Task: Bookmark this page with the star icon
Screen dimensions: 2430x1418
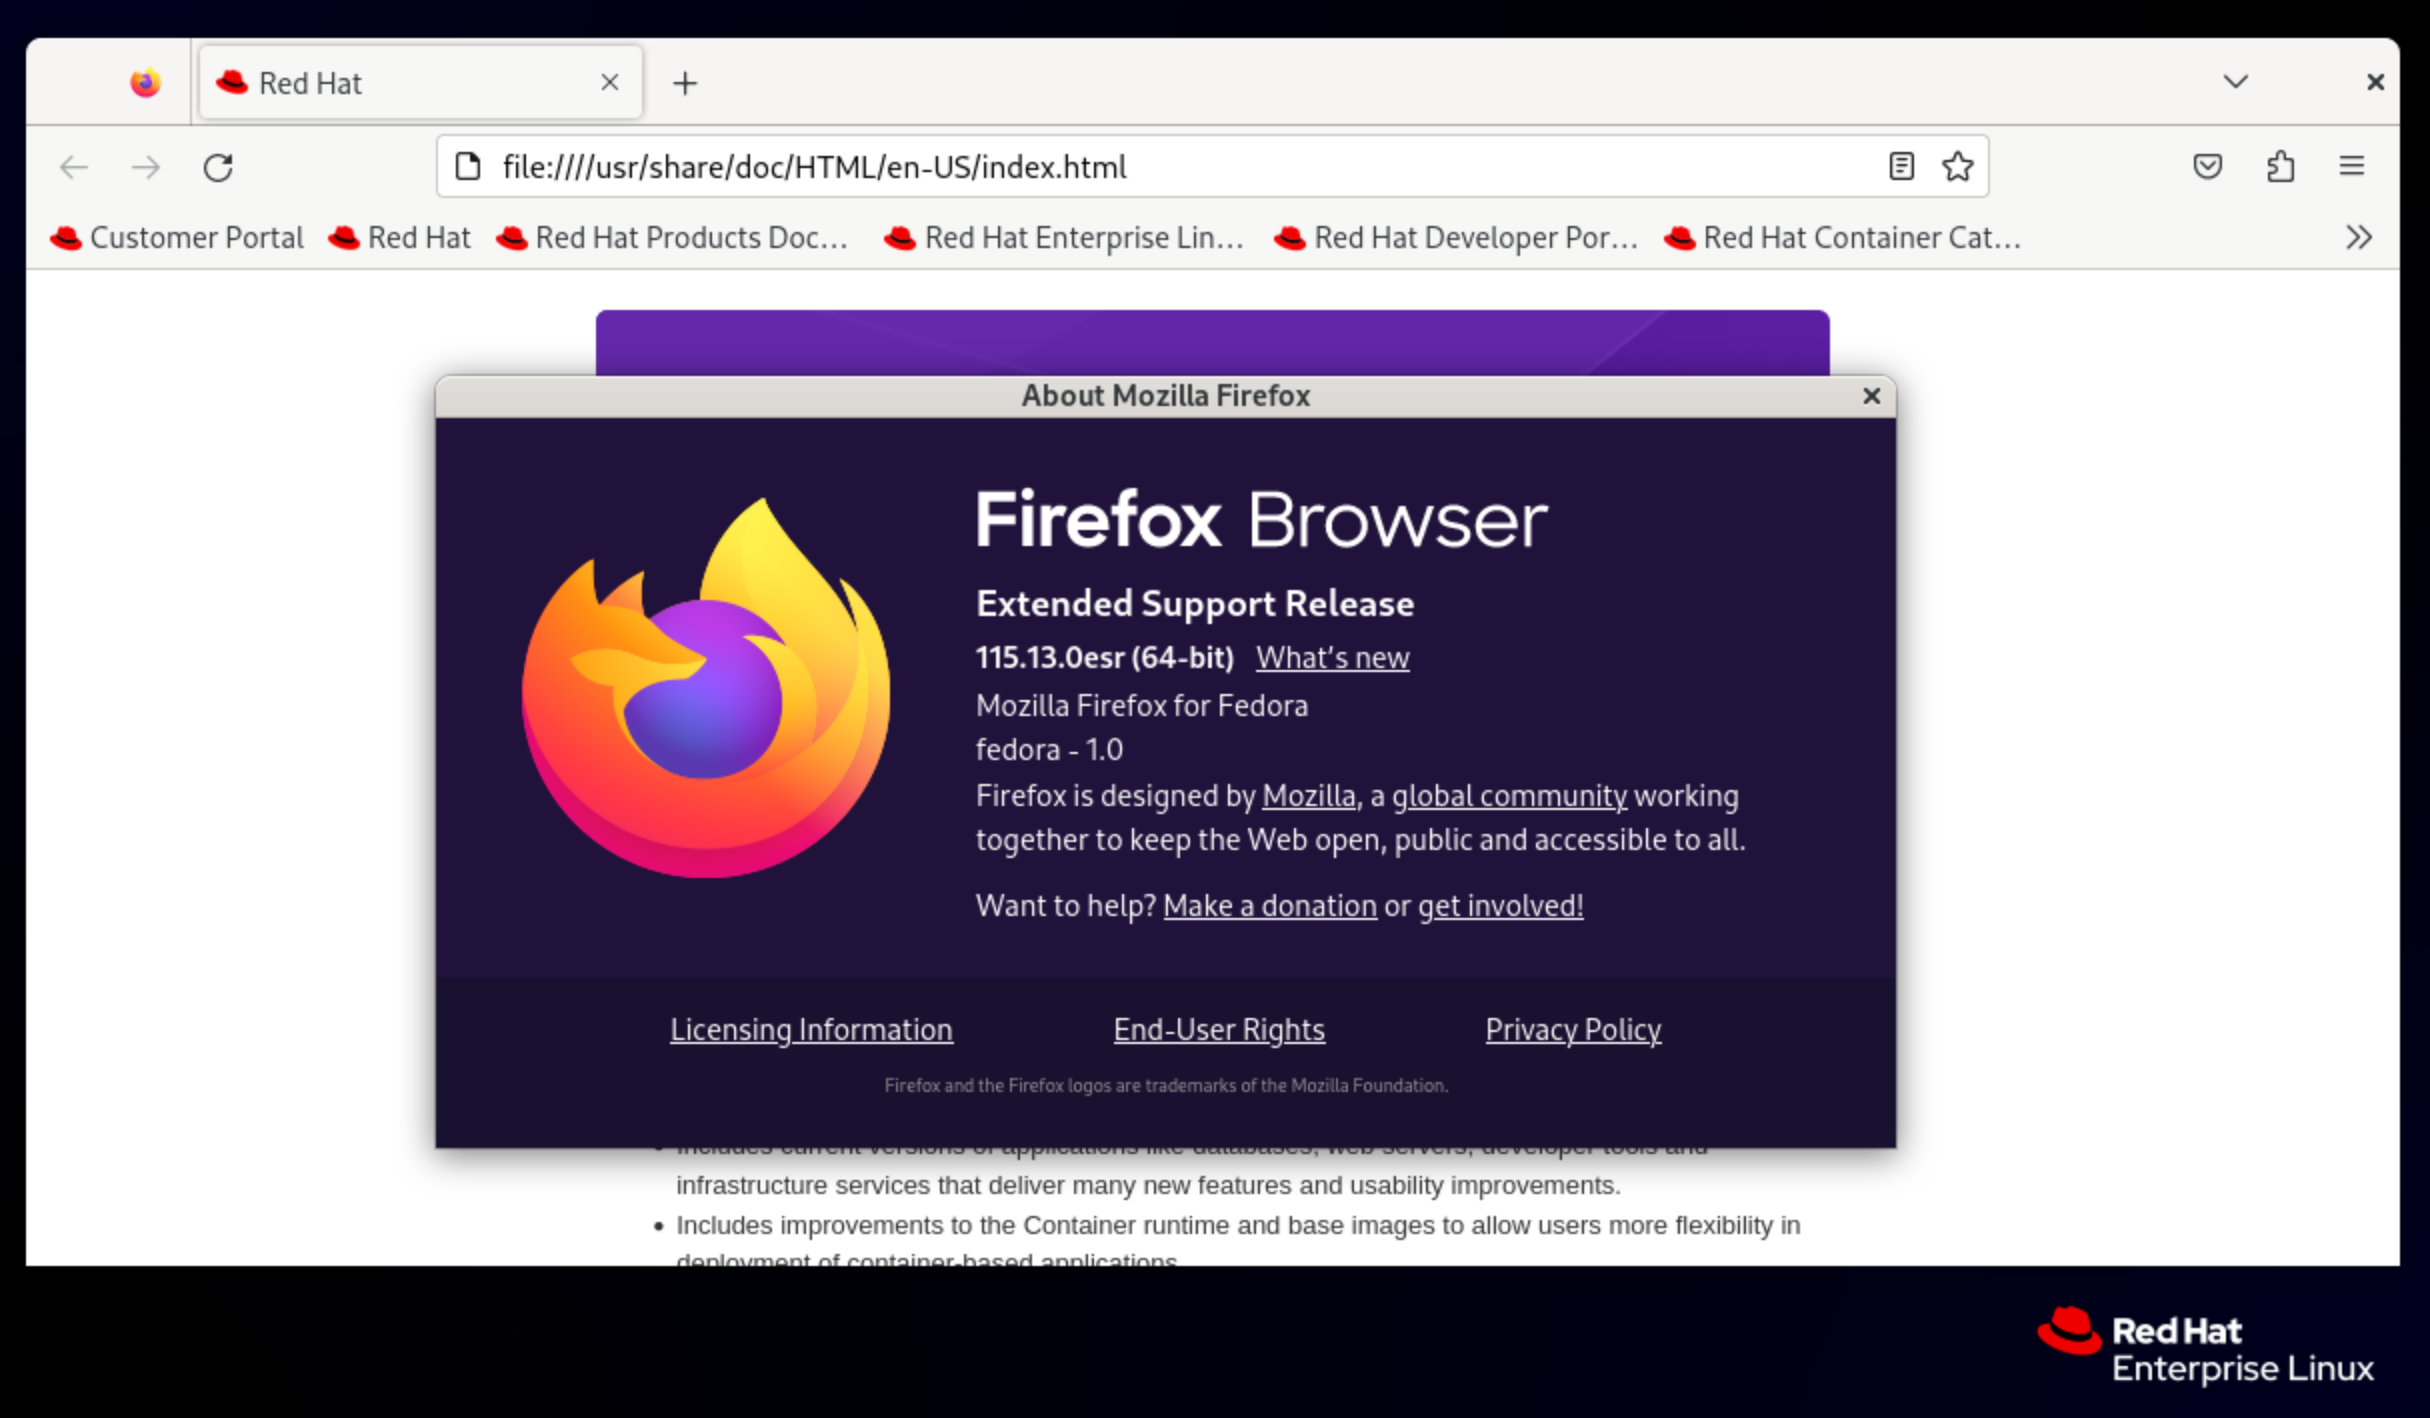Action: pos(1958,166)
